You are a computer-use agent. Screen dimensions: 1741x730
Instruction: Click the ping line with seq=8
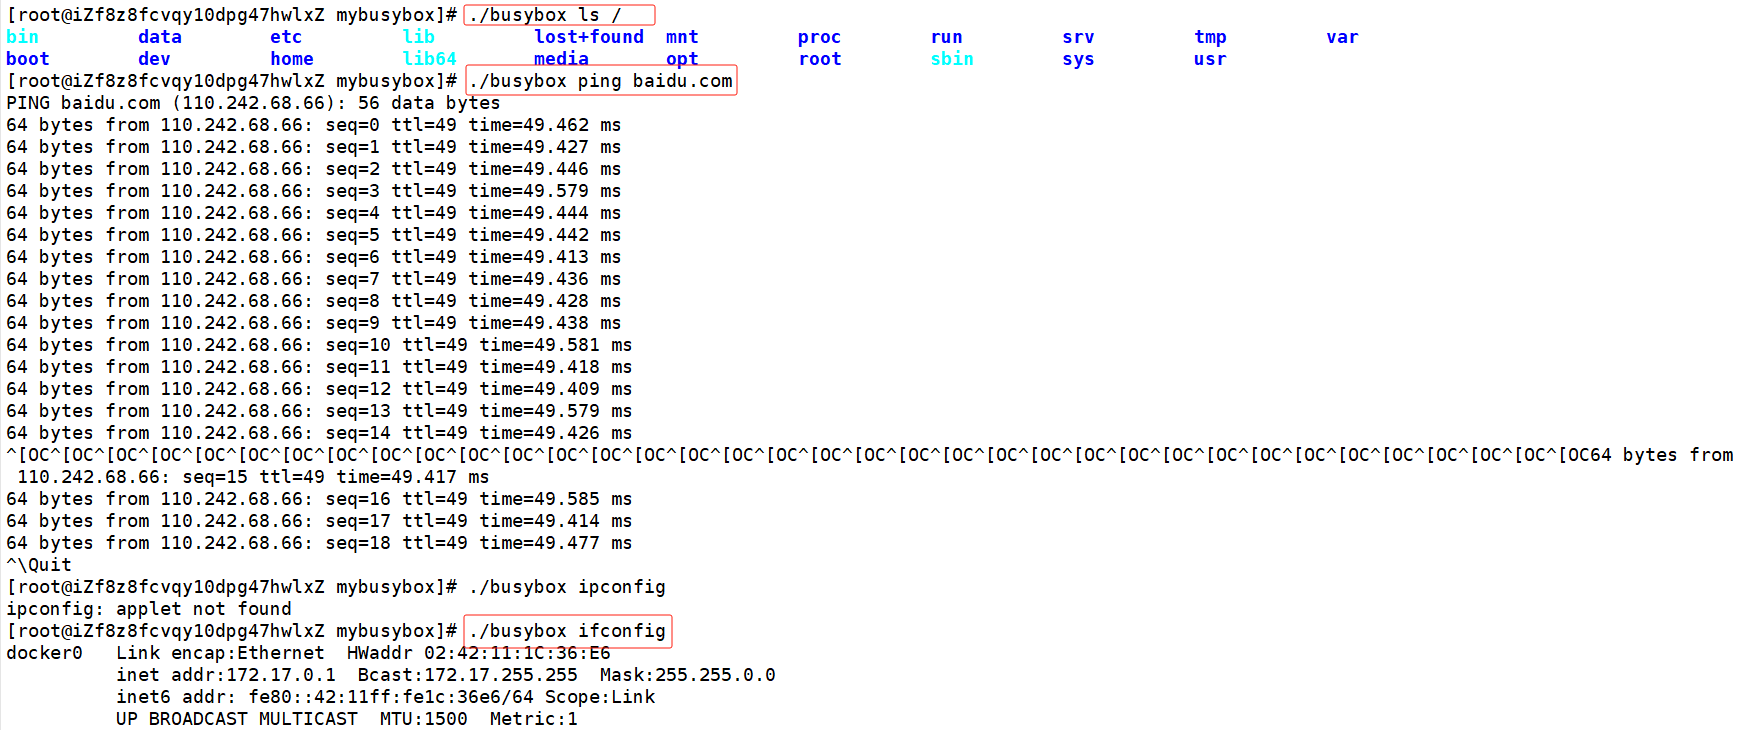(314, 301)
